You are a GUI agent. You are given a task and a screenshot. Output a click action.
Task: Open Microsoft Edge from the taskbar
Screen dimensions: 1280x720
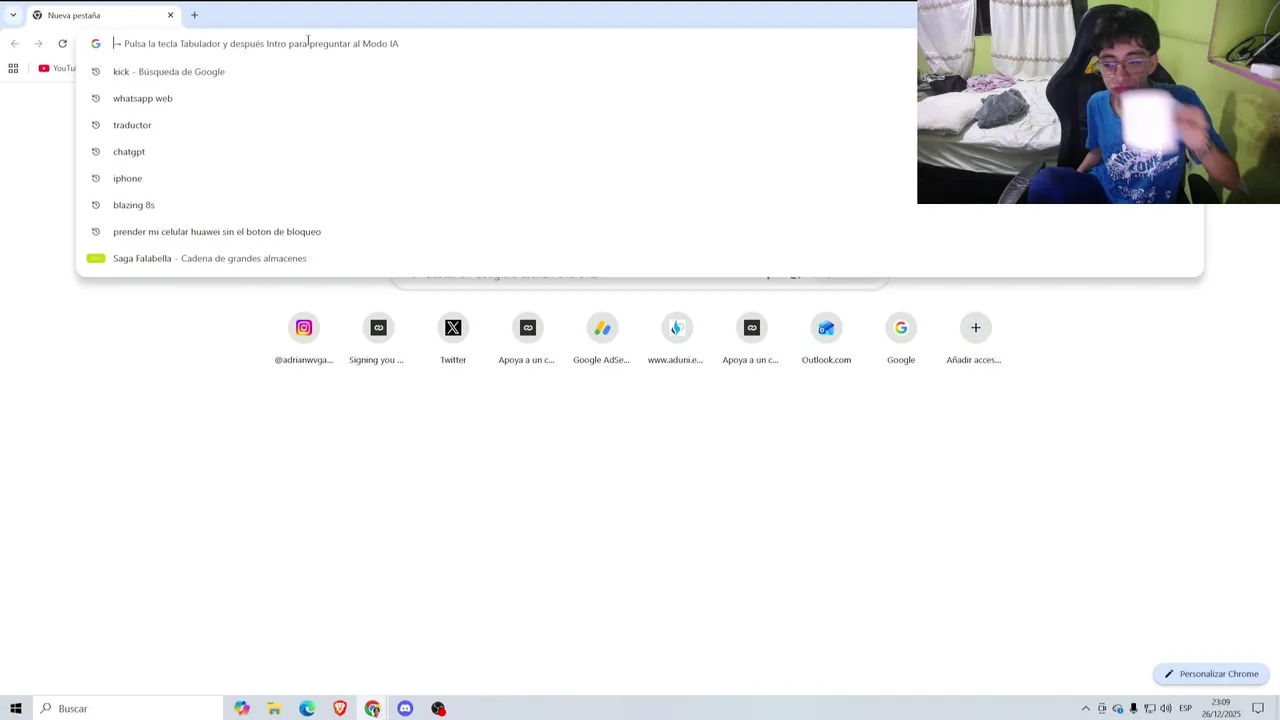tap(307, 708)
